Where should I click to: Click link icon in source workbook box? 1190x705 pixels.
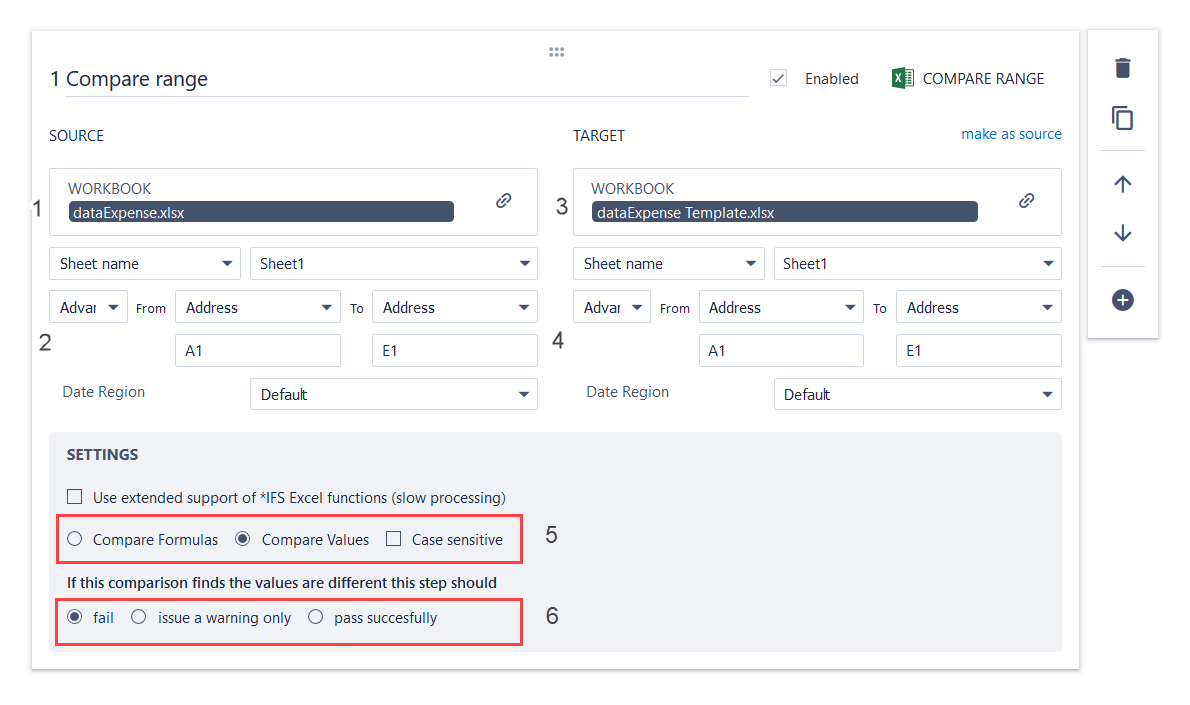click(504, 201)
